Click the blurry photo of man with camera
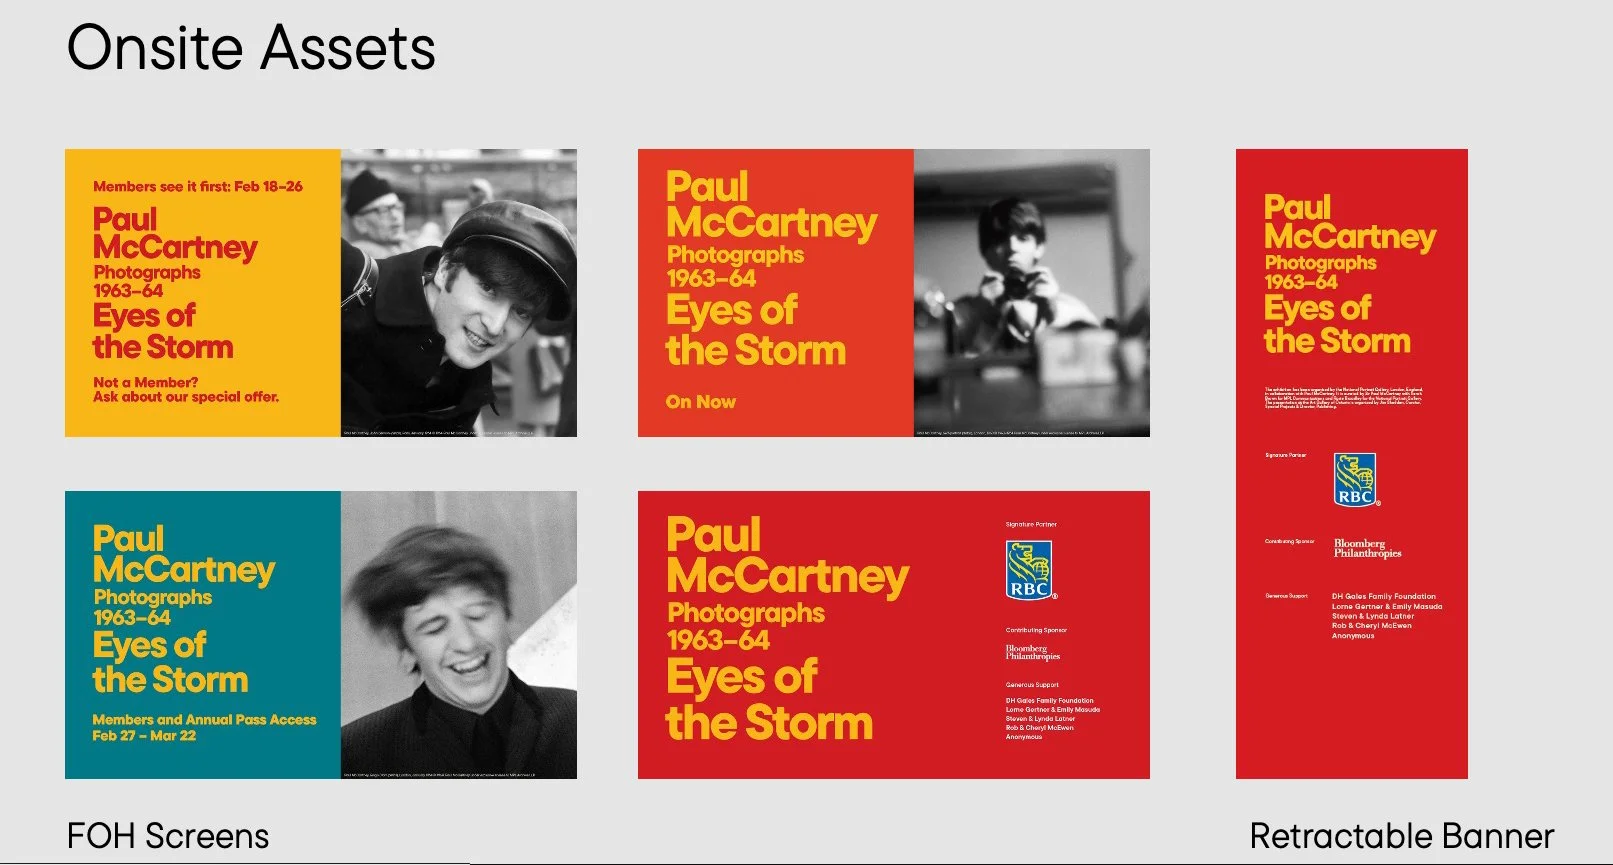This screenshot has height=865, width=1613. point(1031,292)
